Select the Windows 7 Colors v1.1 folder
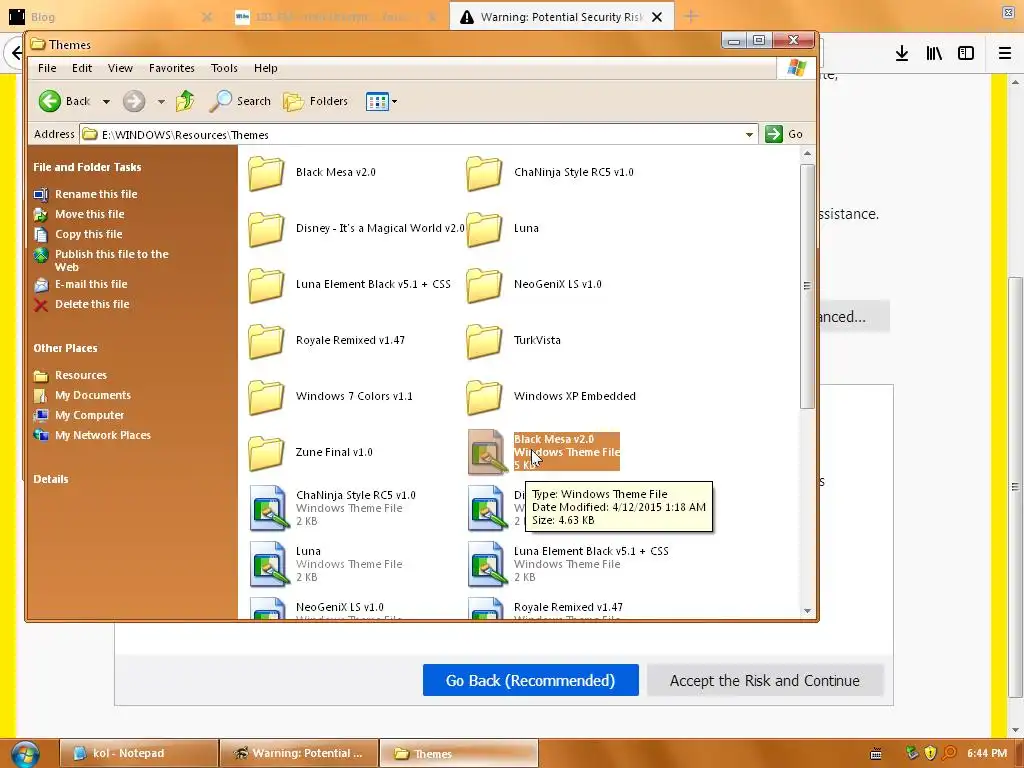Viewport: 1024px width, 768px height. point(330,397)
